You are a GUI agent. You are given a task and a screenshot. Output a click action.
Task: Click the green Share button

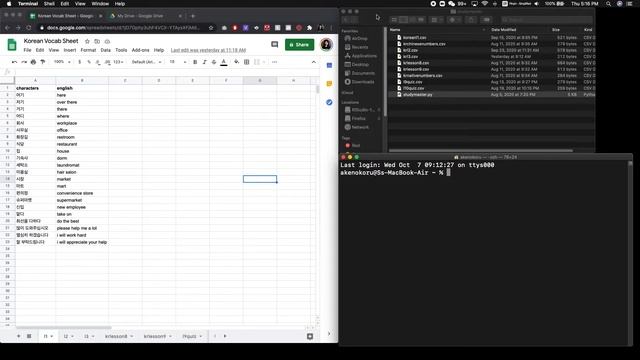point(300,44)
